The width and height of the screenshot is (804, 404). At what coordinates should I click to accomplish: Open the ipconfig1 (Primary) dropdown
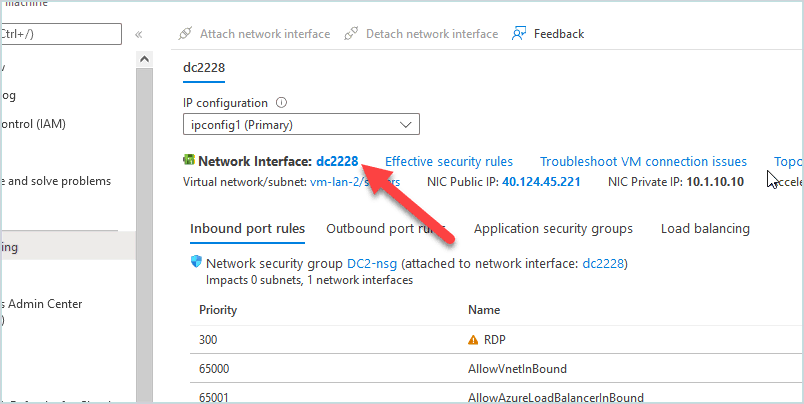pyautogui.click(x=302, y=125)
